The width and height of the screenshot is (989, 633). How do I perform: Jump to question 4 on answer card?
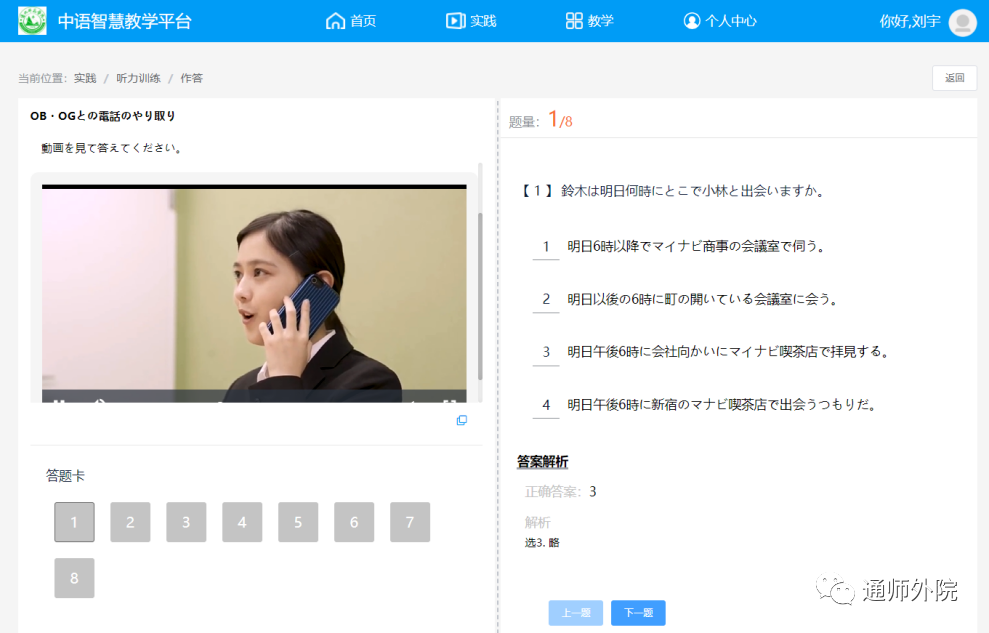(242, 522)
